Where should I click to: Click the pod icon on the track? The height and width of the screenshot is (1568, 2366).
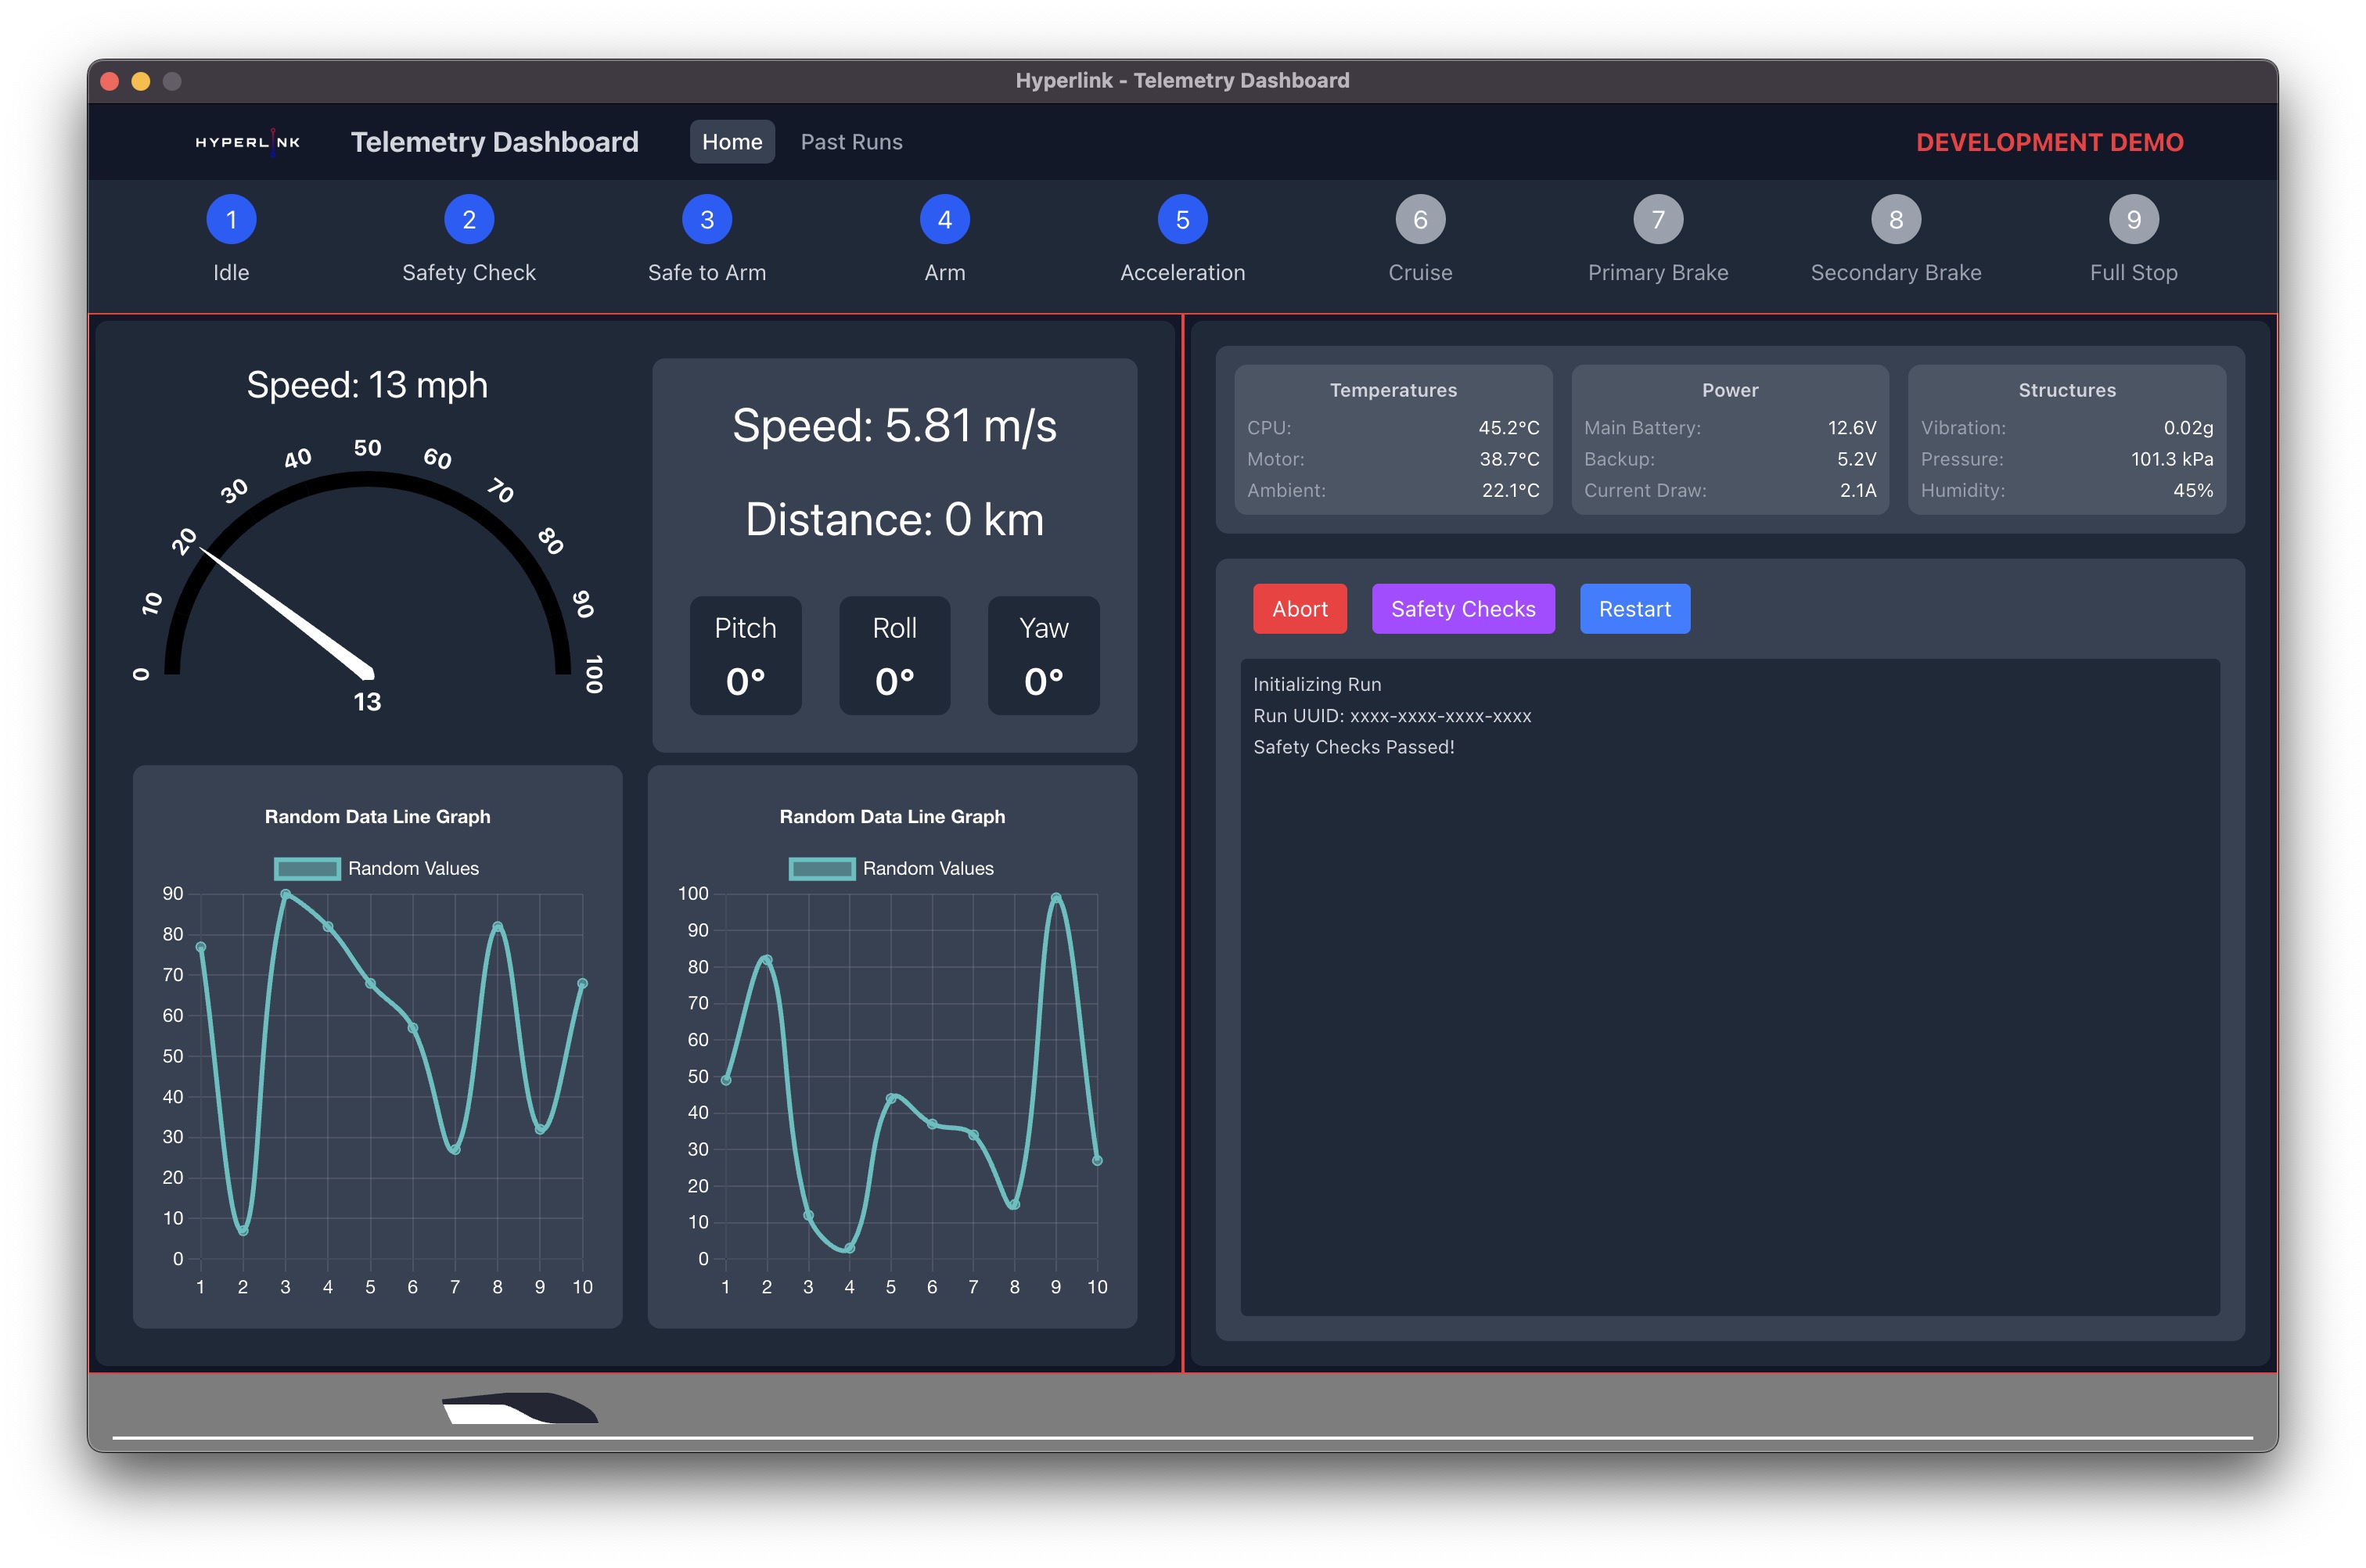click(x=520, y=1407)
